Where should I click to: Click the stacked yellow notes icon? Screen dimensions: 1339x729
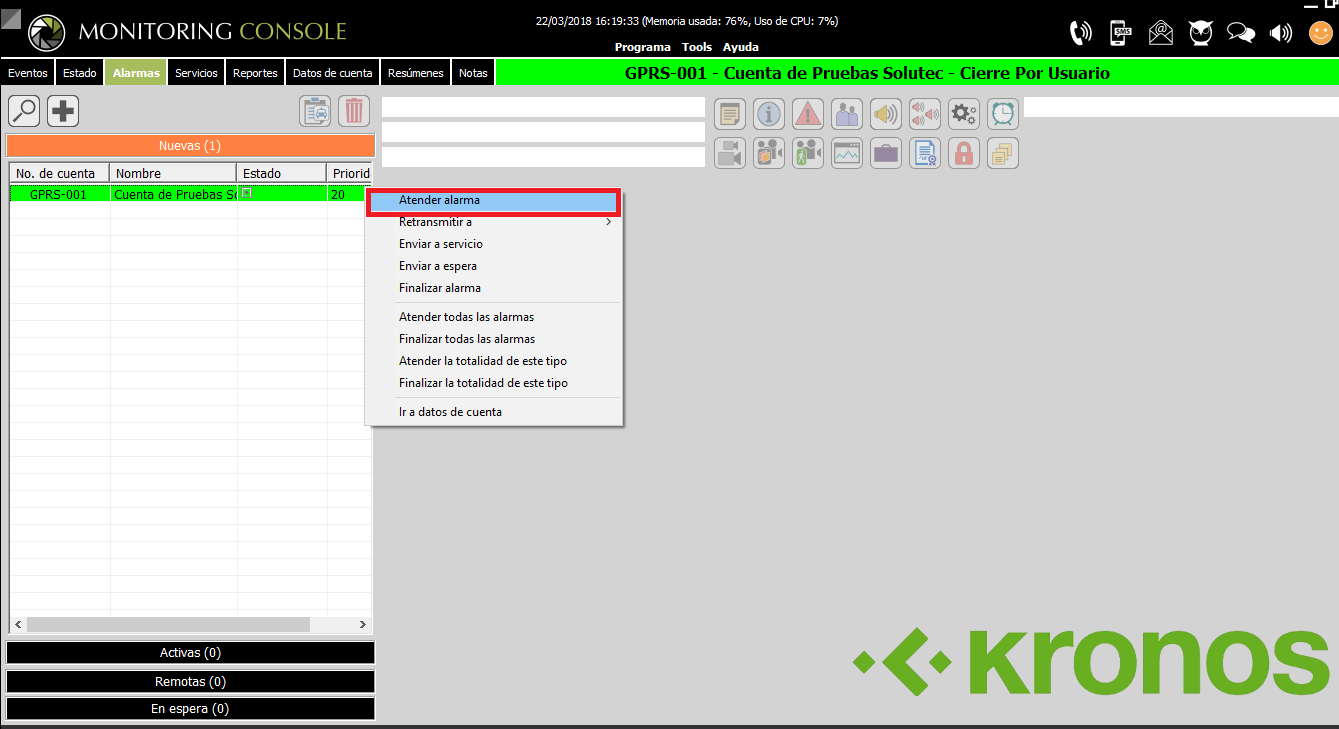pyautogui.click(x=1003, y=153)
